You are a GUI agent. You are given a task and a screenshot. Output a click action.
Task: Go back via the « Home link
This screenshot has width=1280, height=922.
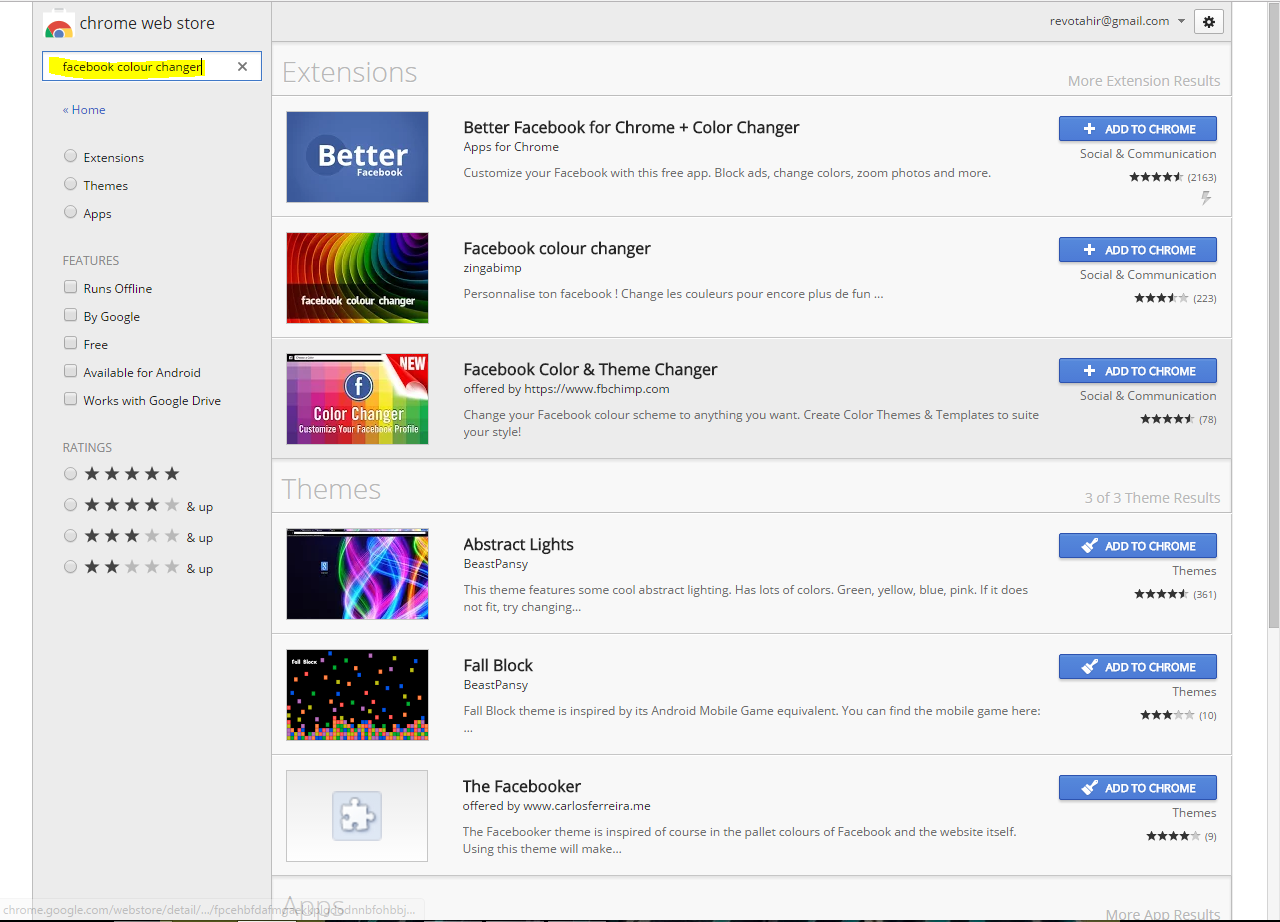click(x=84, y=110)
